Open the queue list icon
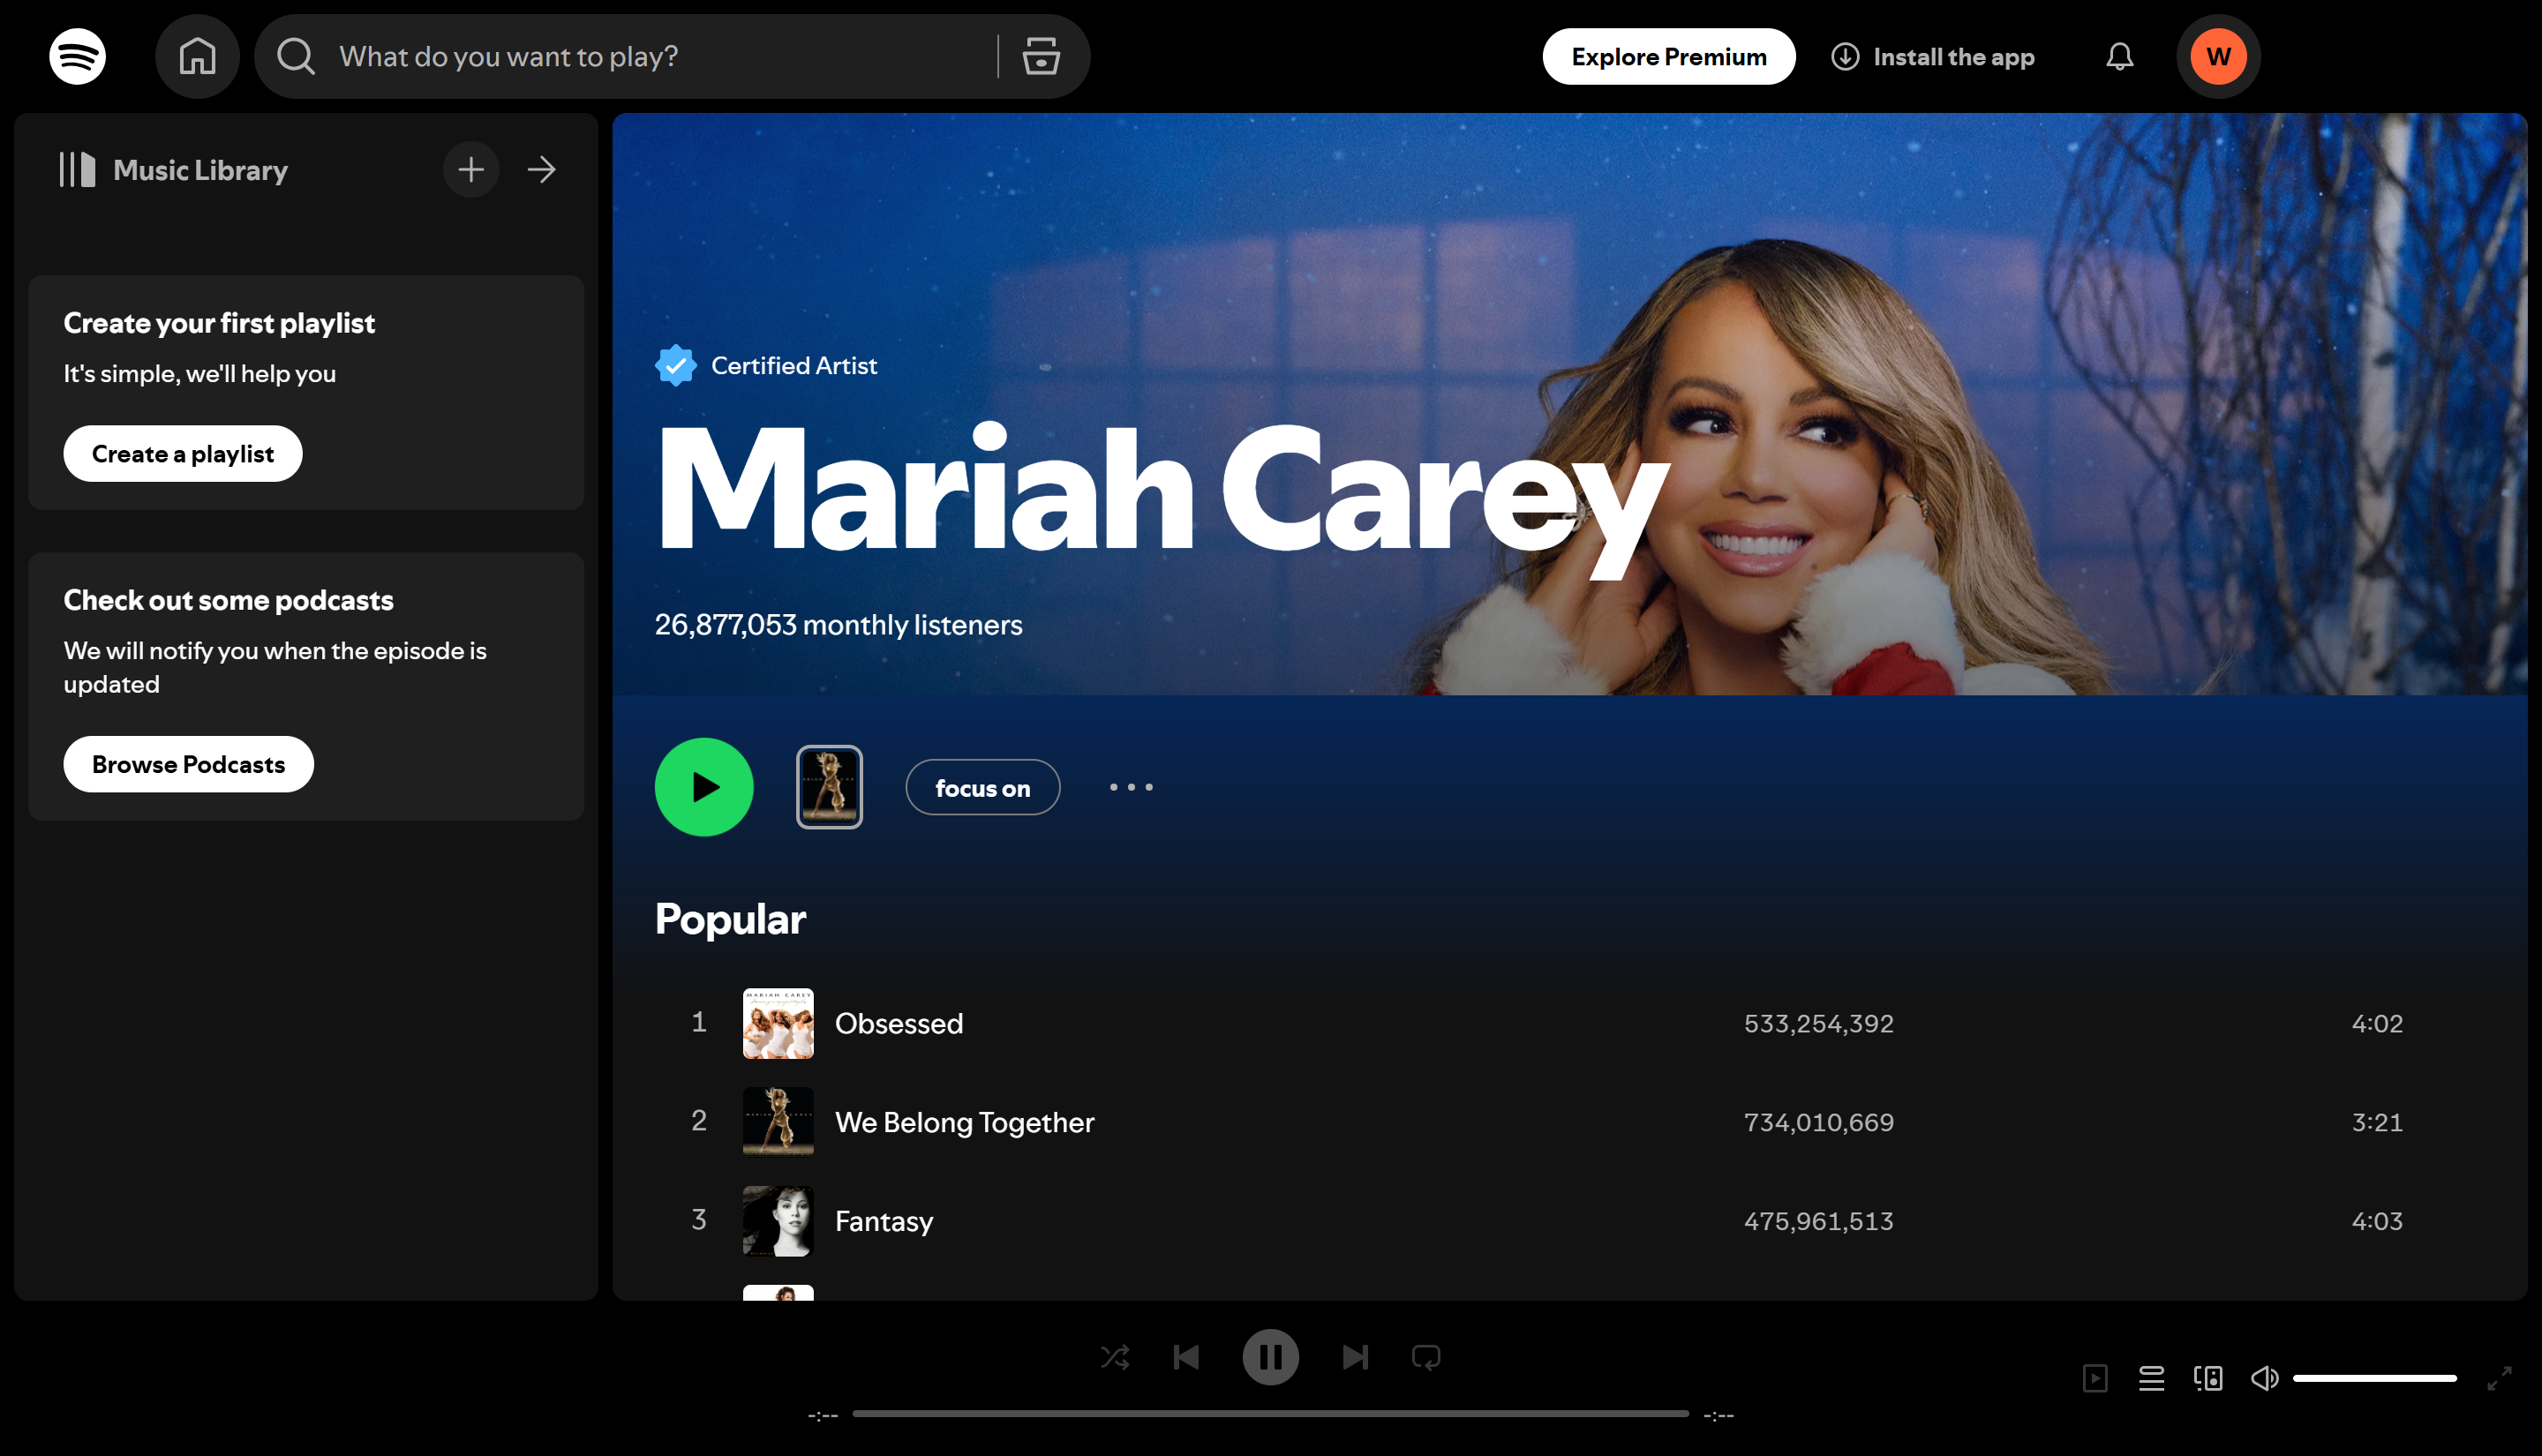2542x1456 pixels. click(2151, 1378)
